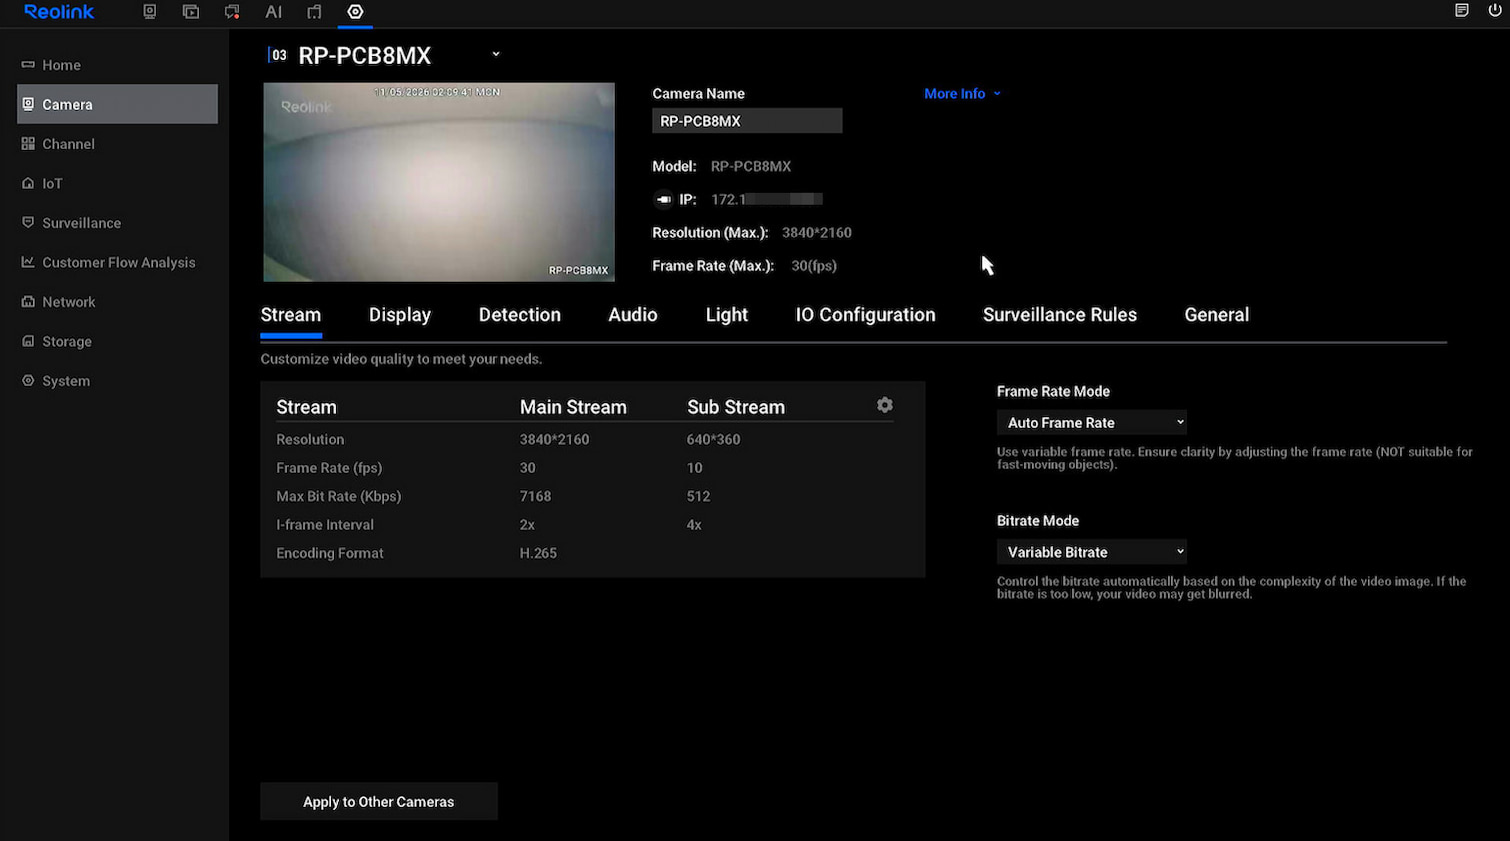Image resolution: width=1510 pixels, height=841 pixels.
Task: Open the alarm messages icon with red dot
Action: pos(232,12)
